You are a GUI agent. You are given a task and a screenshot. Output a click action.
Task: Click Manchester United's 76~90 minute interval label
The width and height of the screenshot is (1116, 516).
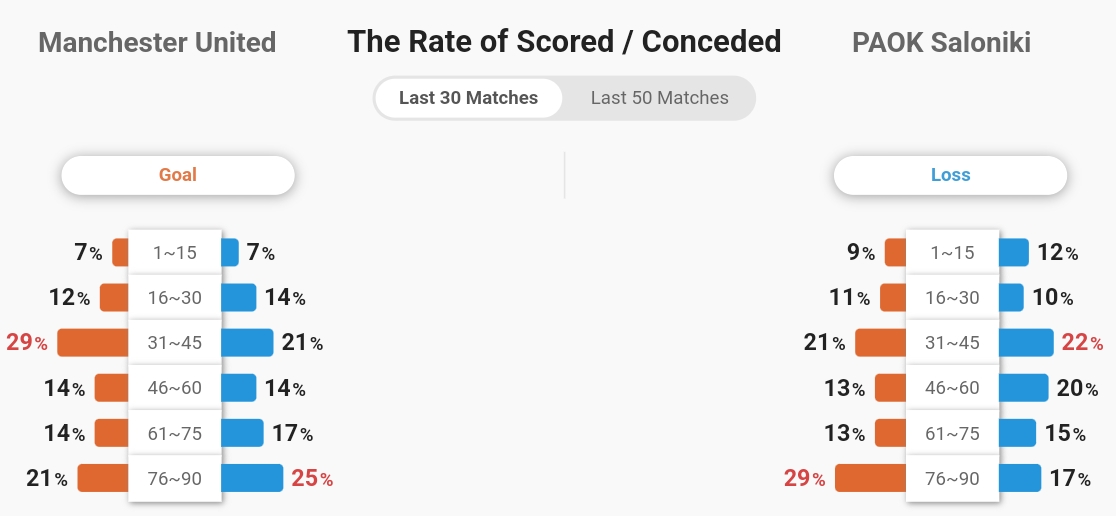click(175, 478)
